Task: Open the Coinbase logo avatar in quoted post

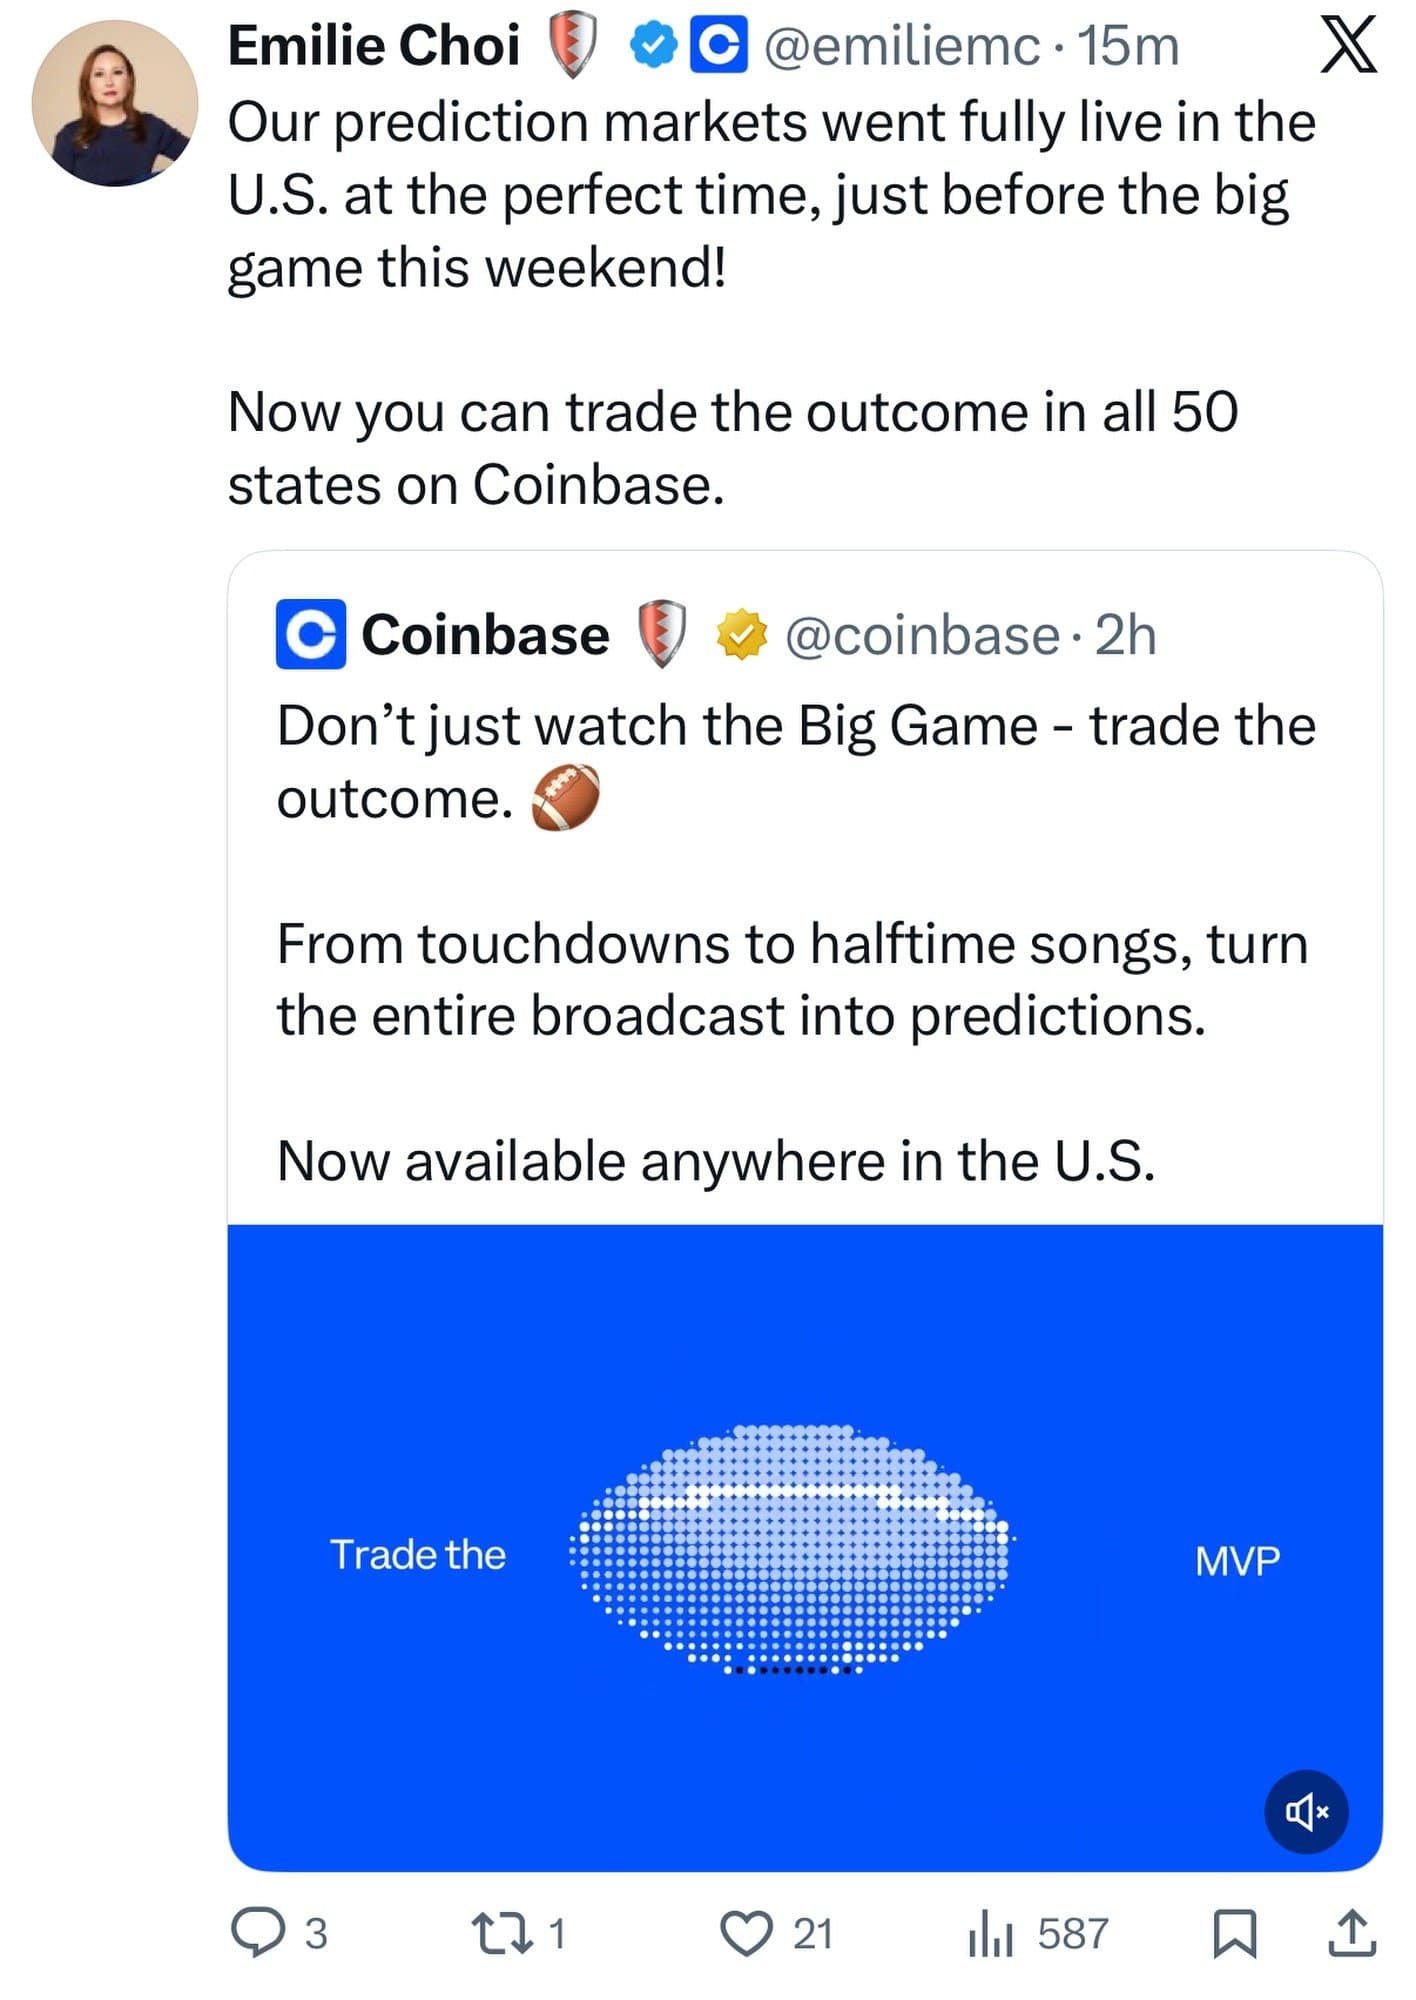Action: point(311,634)
